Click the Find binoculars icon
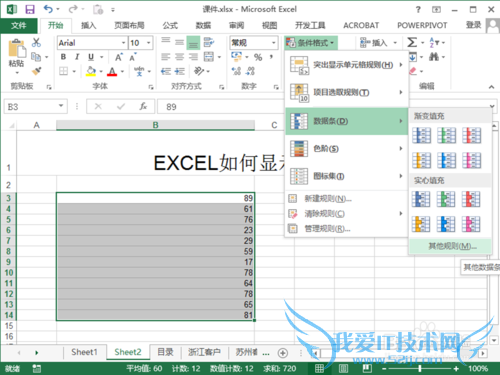The height and width of the screenshot is (375, 500). (434, 57)
